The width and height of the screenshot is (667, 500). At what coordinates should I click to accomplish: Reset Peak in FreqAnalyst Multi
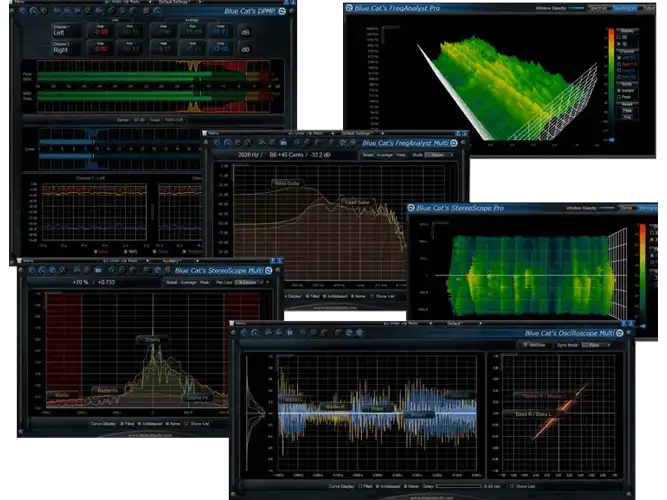pyautogui.click(x=401, y=155)
